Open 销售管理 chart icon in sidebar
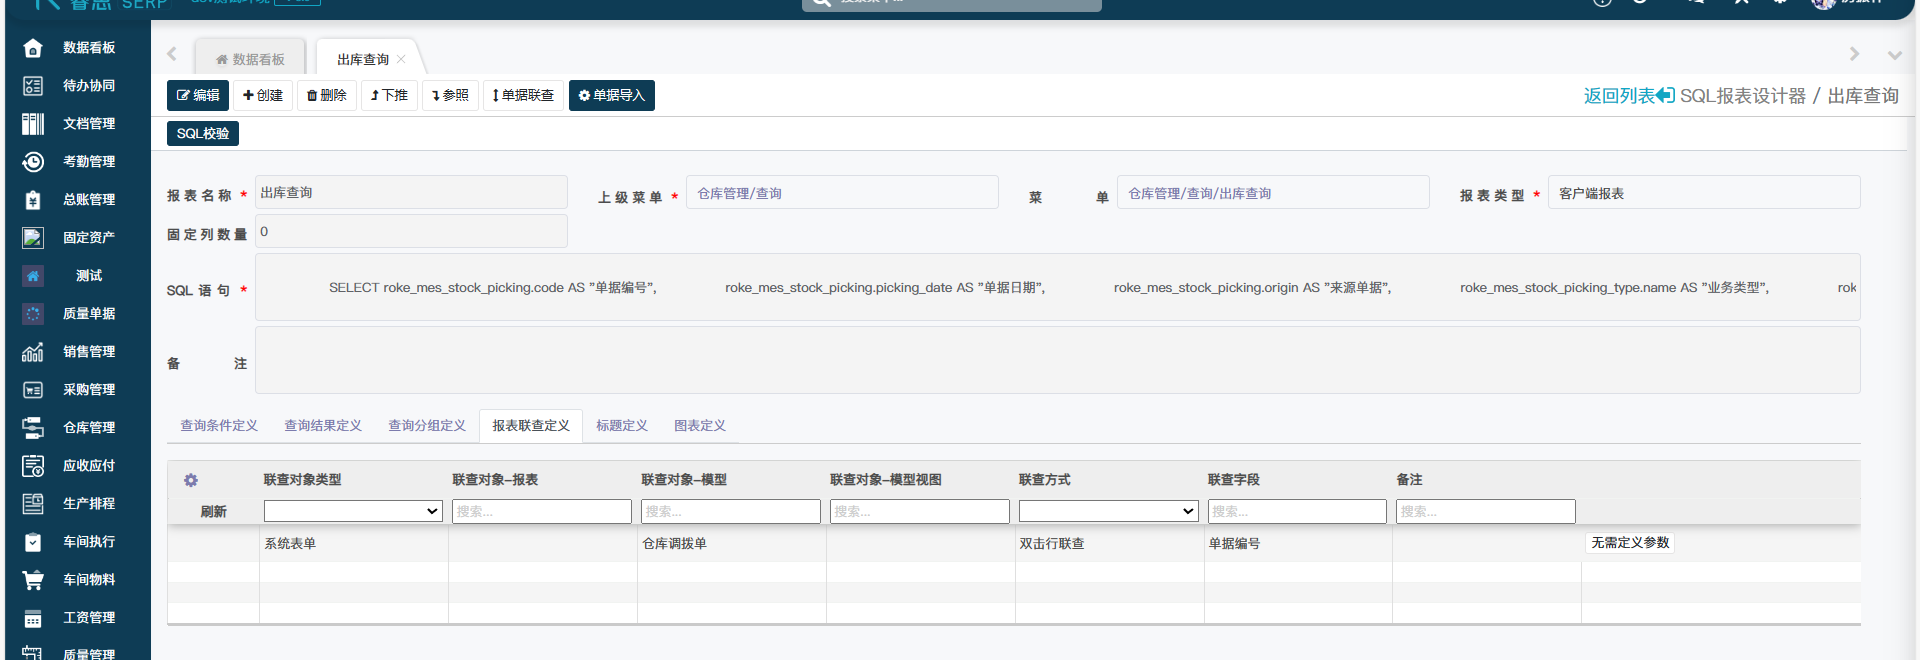Image resolution: width=1920 pixels, height=660 pixels. tap(33, 352)
